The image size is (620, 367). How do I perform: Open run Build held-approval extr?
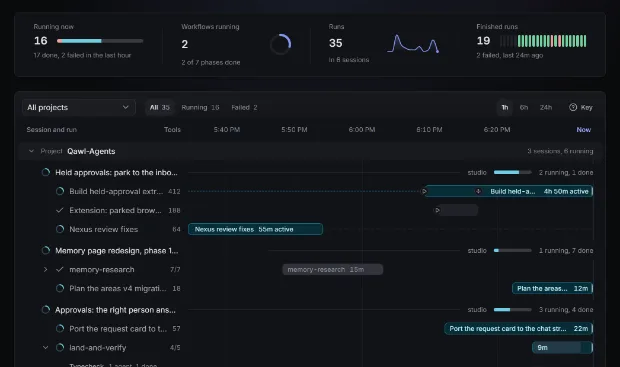[x=116, y=191]
